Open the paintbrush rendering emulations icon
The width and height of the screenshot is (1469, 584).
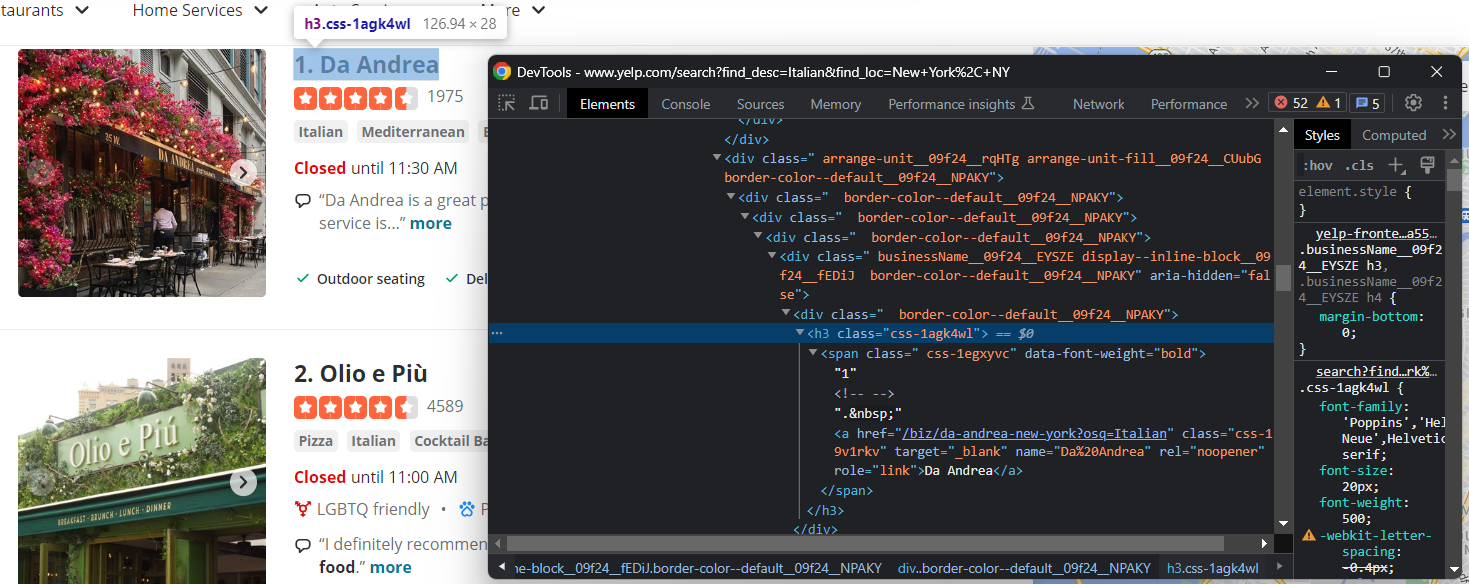point(1427,165)
